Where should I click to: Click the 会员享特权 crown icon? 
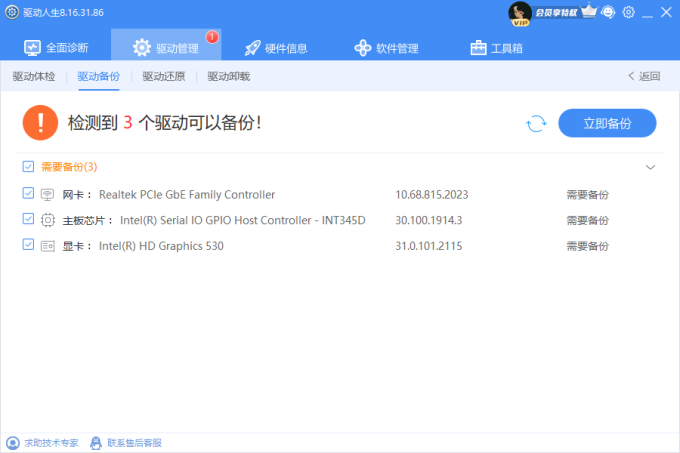pos(588,11)
